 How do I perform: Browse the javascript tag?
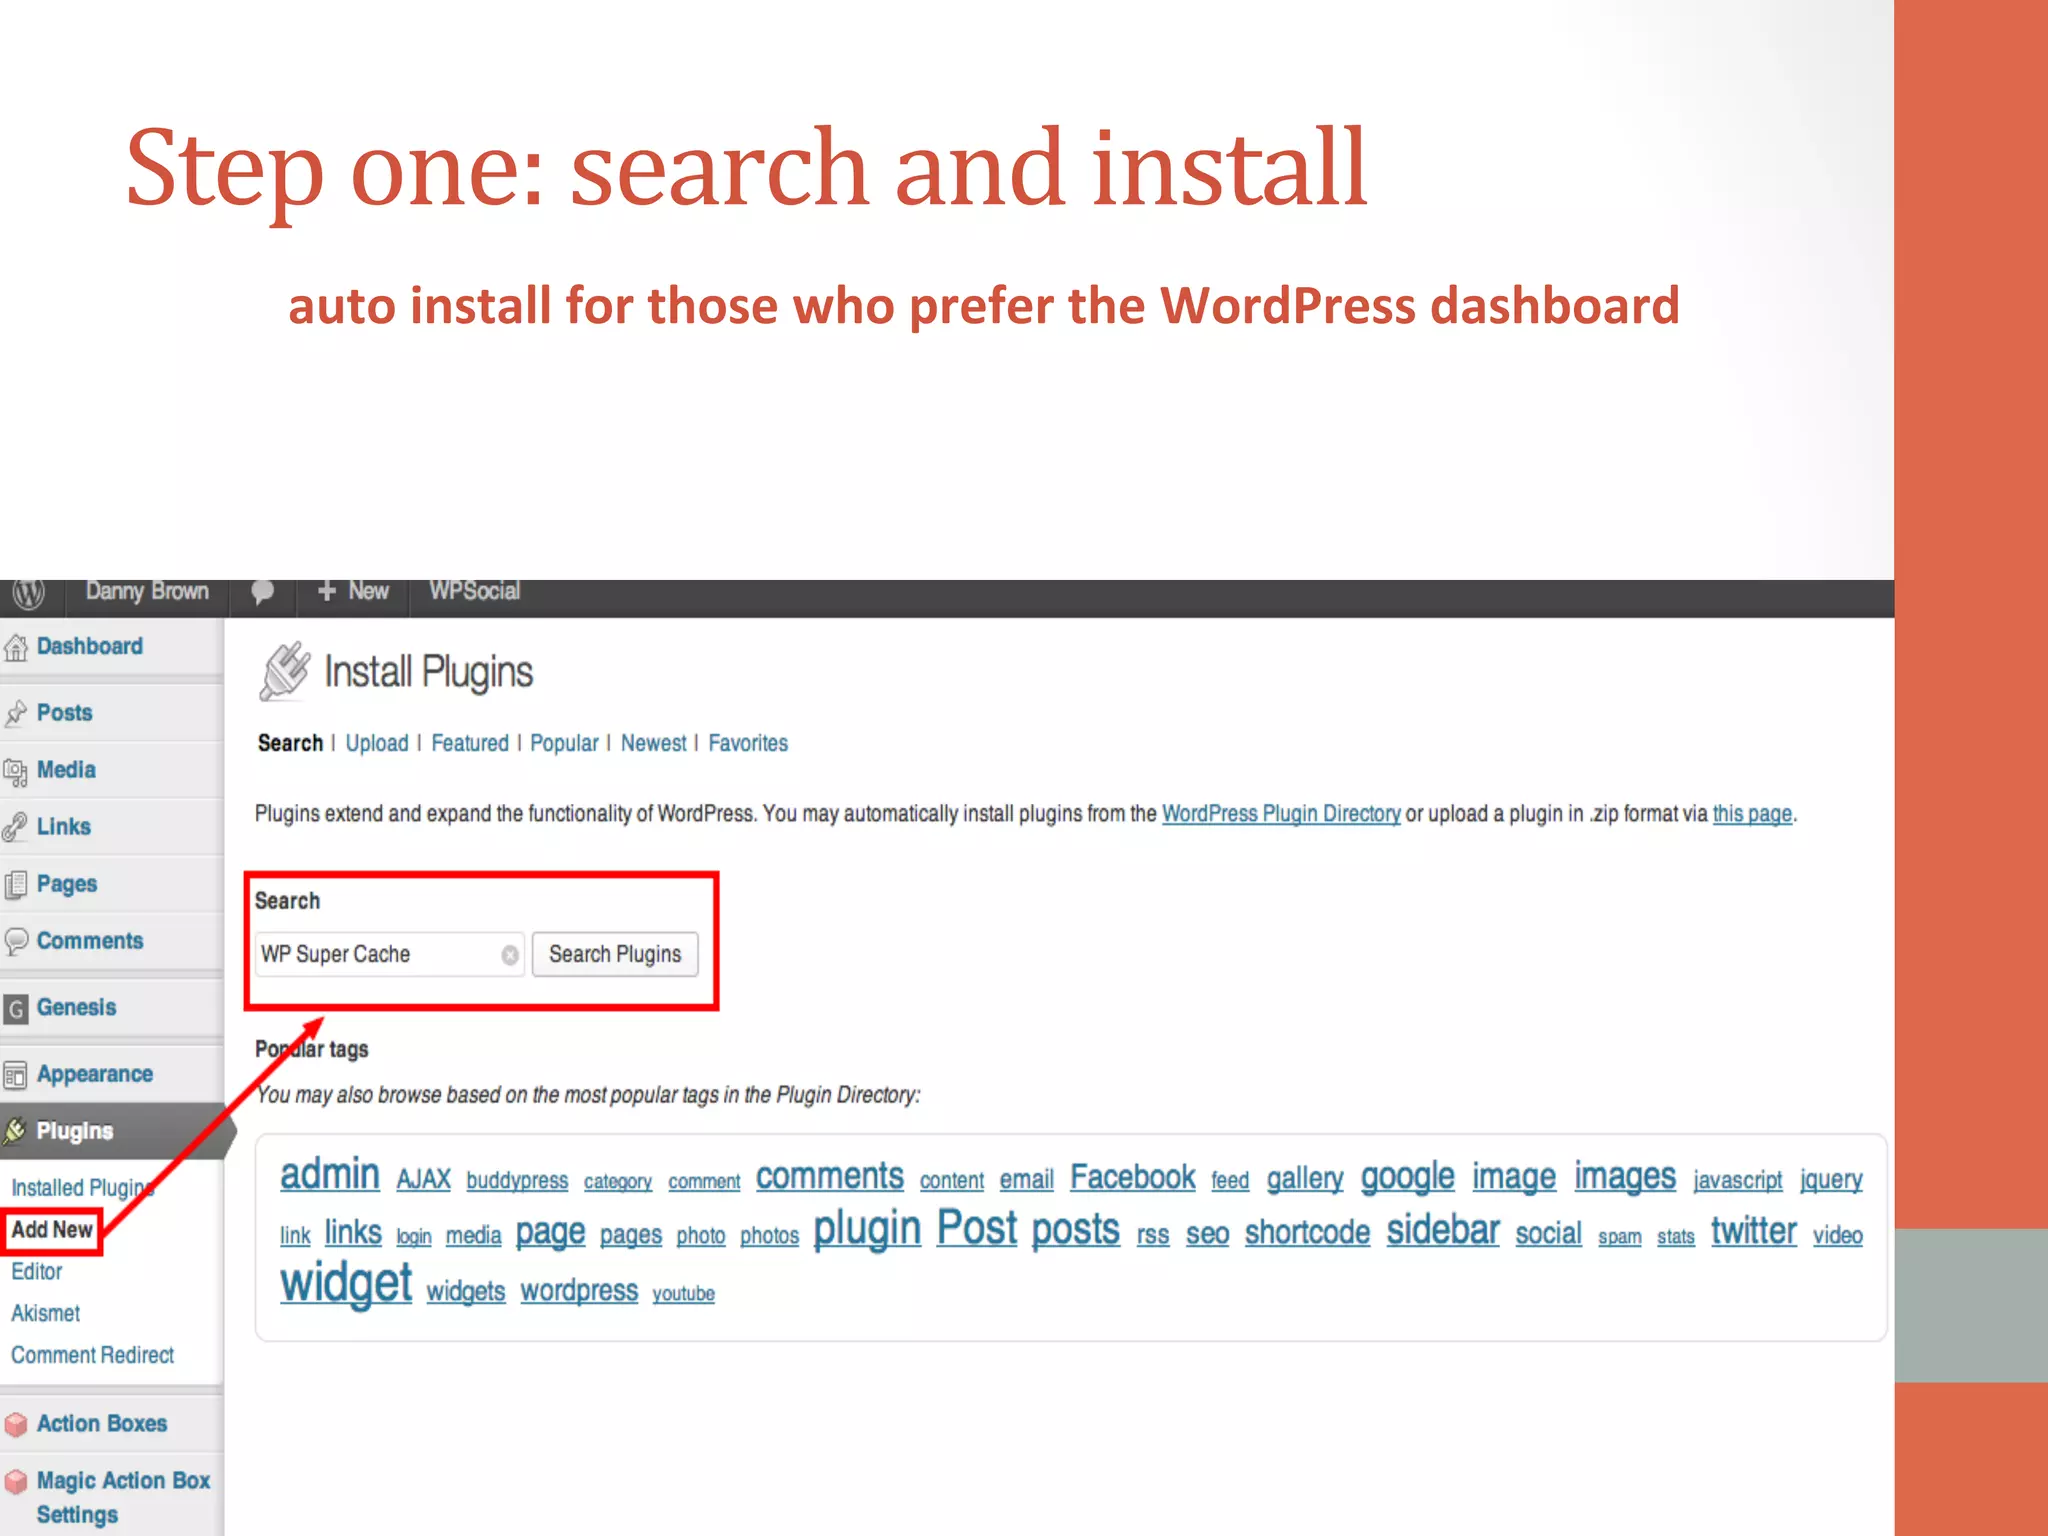tap(1738, 1180)
